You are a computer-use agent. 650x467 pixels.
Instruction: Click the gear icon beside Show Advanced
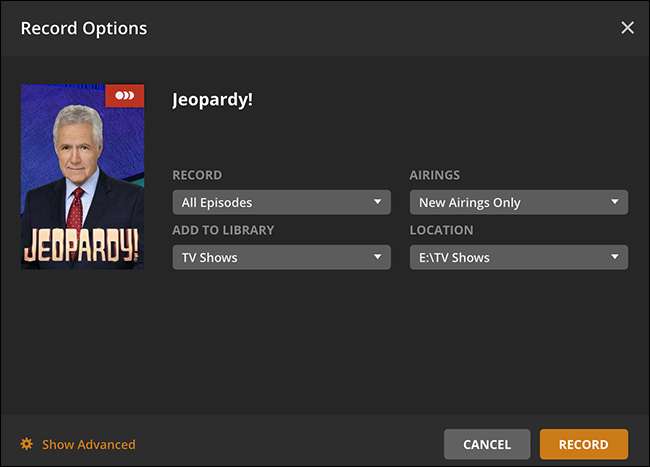[27, 444]
